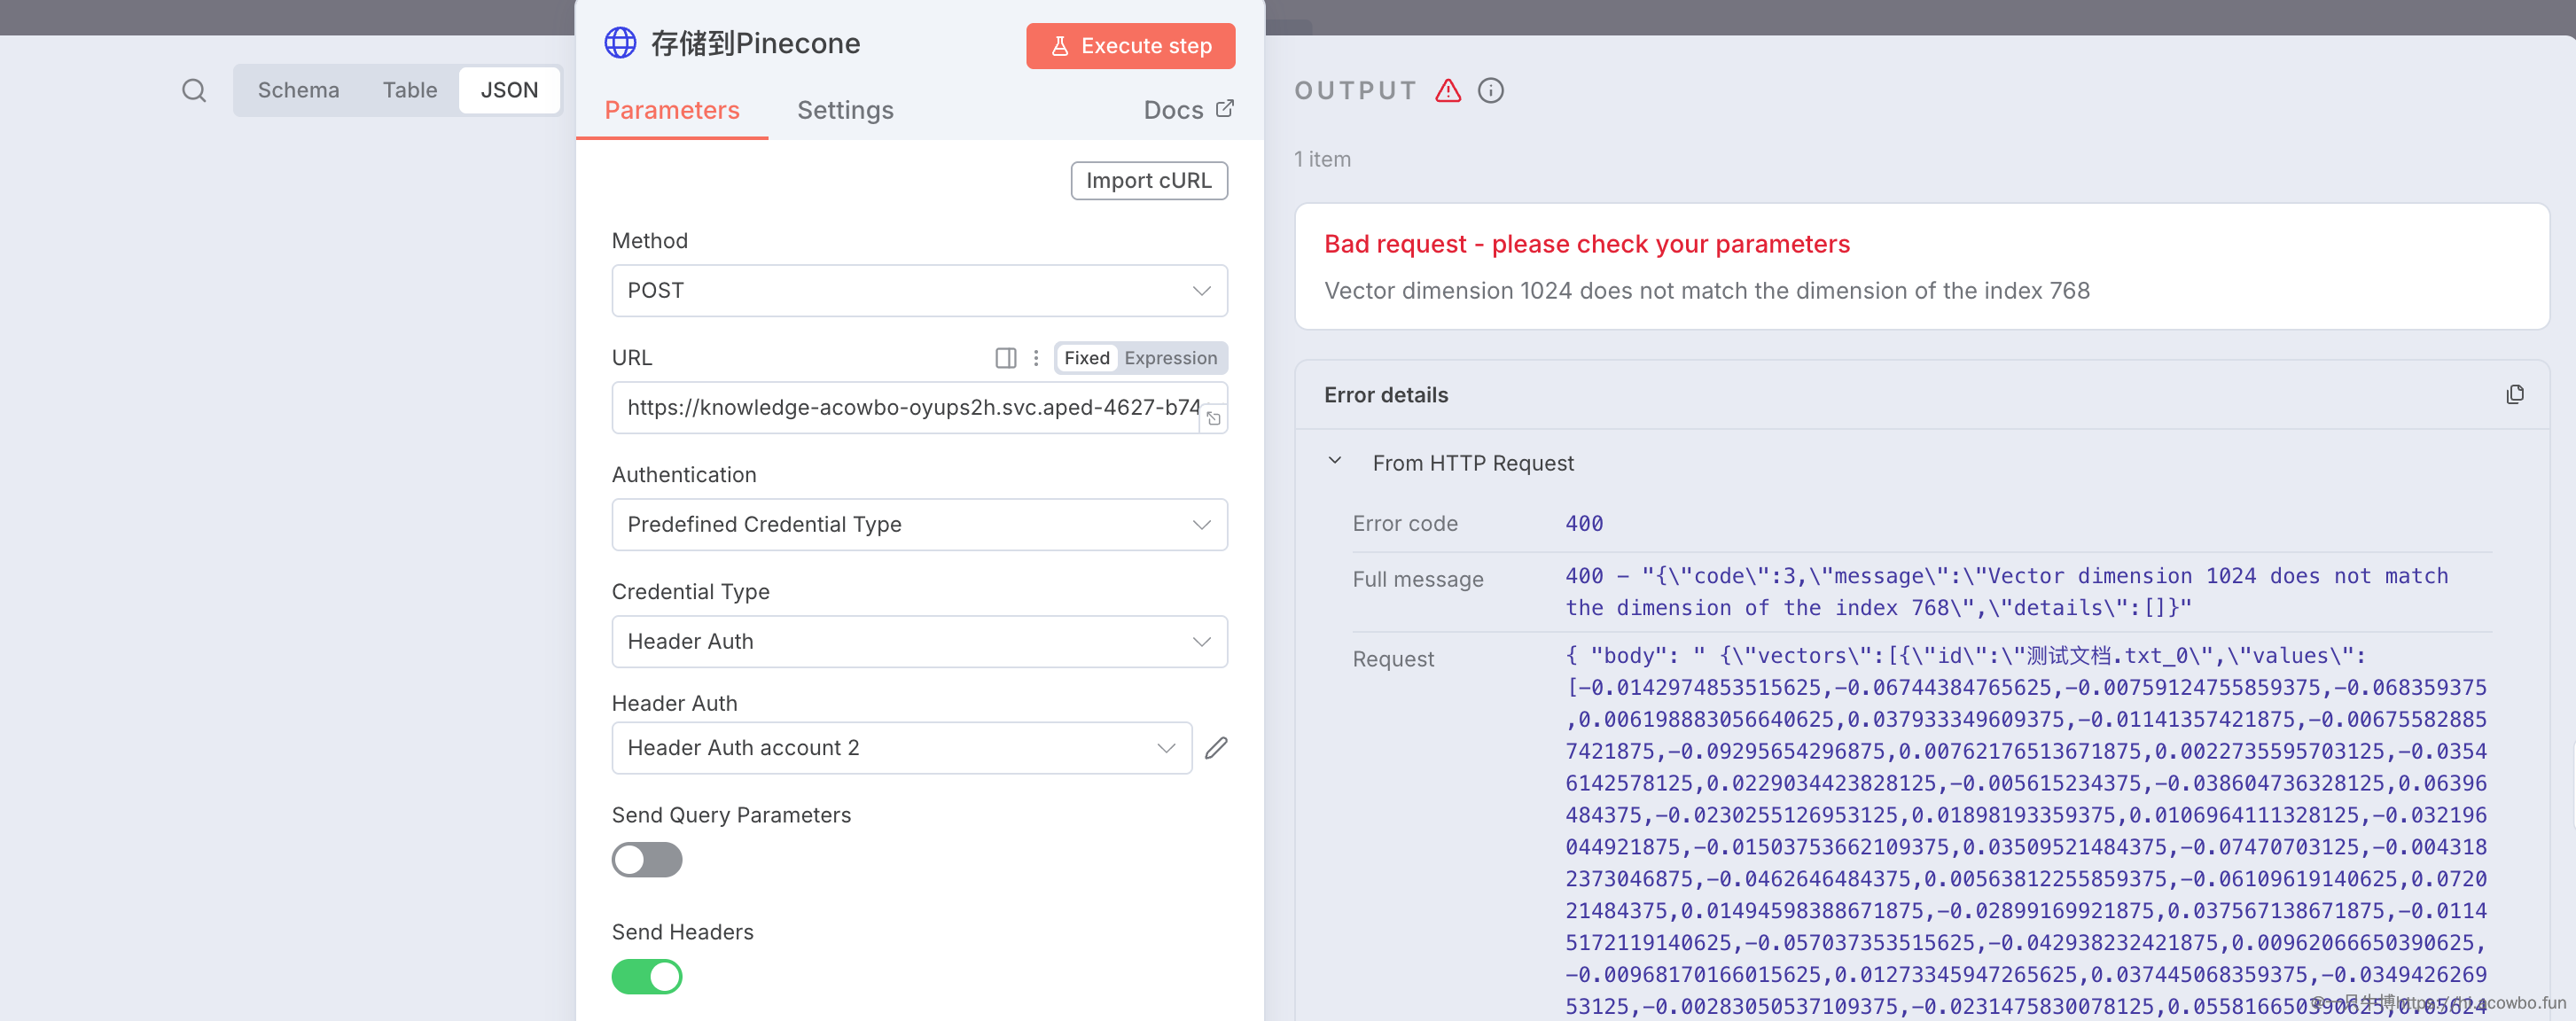This screenshot has height=1021, width=2576.
Task: Click the output info circle icon
Action: [1490, 91]
